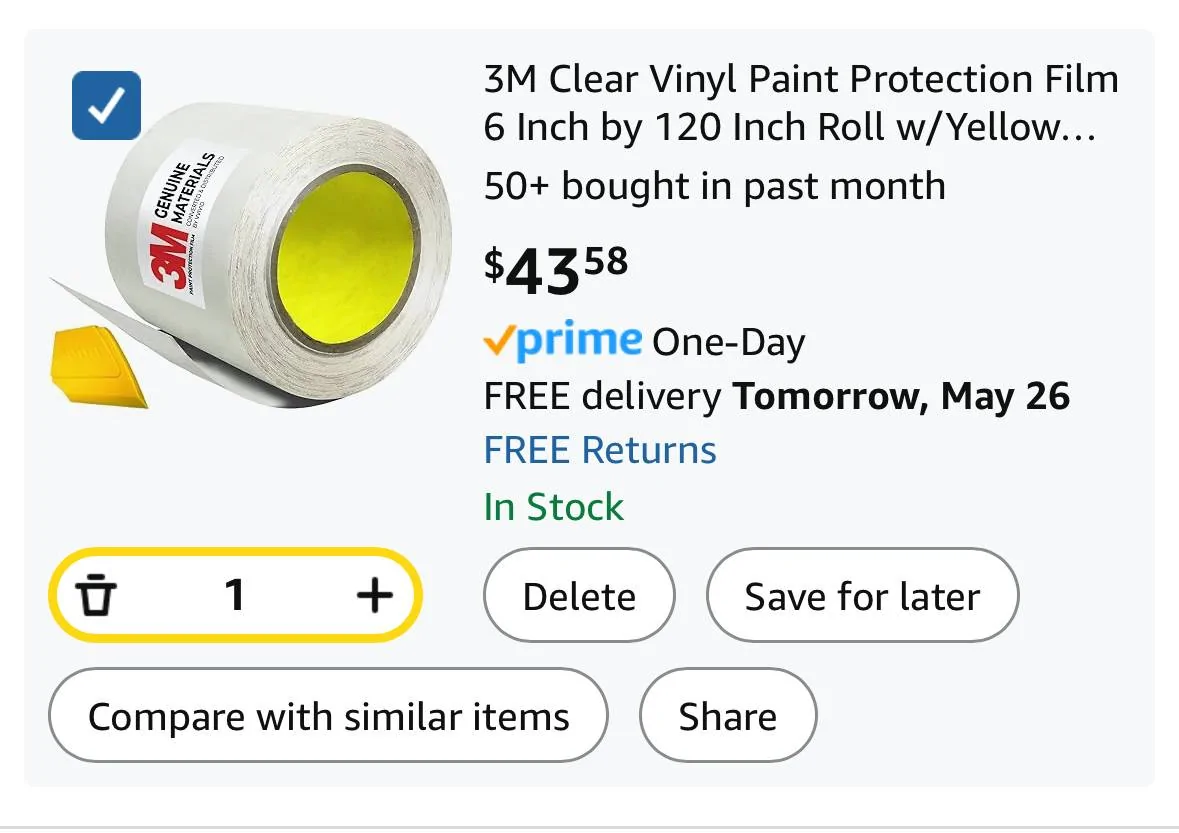
Task: Click the Tomorrow, May 26 delivery date
Action: (901, 397)
